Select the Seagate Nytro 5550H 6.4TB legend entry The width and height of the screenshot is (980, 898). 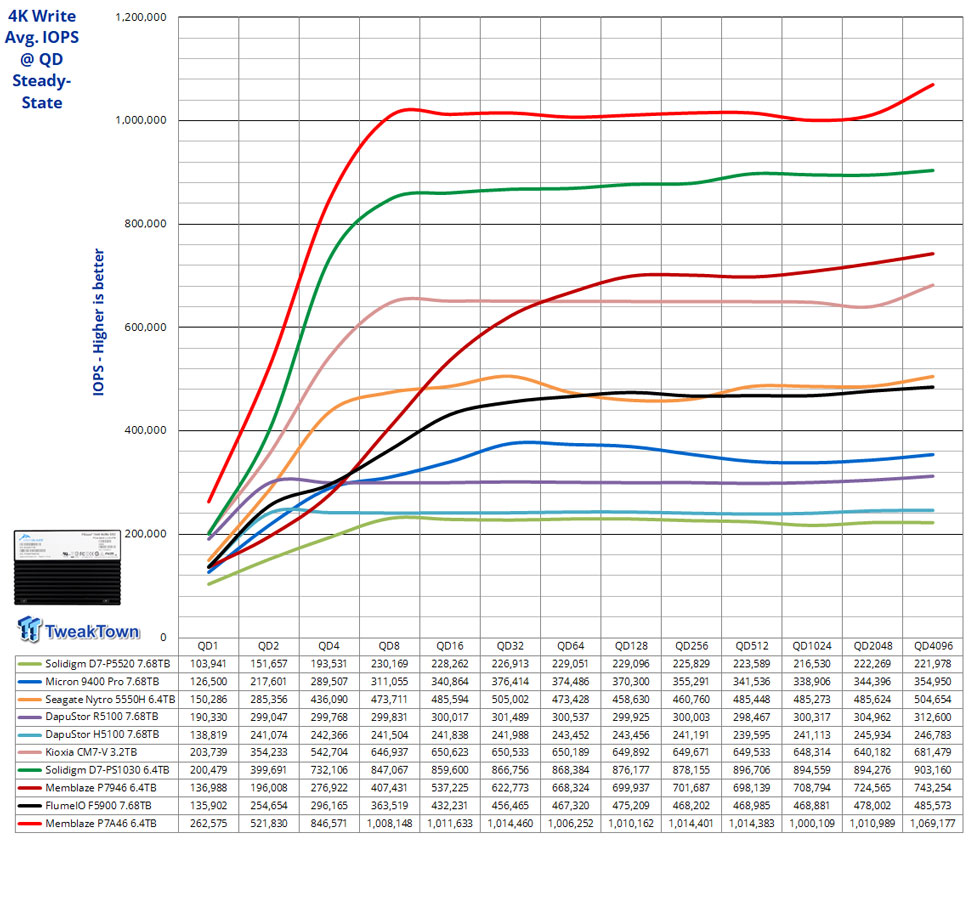tap(97, 699)
